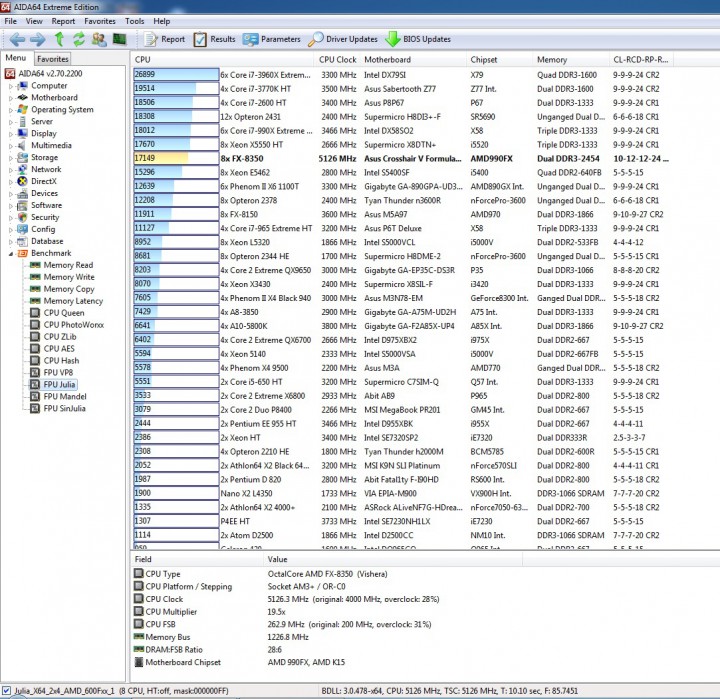Switch to the Menu tab
Viewport: 720px width, 699px height.
(x=16, y=58)
